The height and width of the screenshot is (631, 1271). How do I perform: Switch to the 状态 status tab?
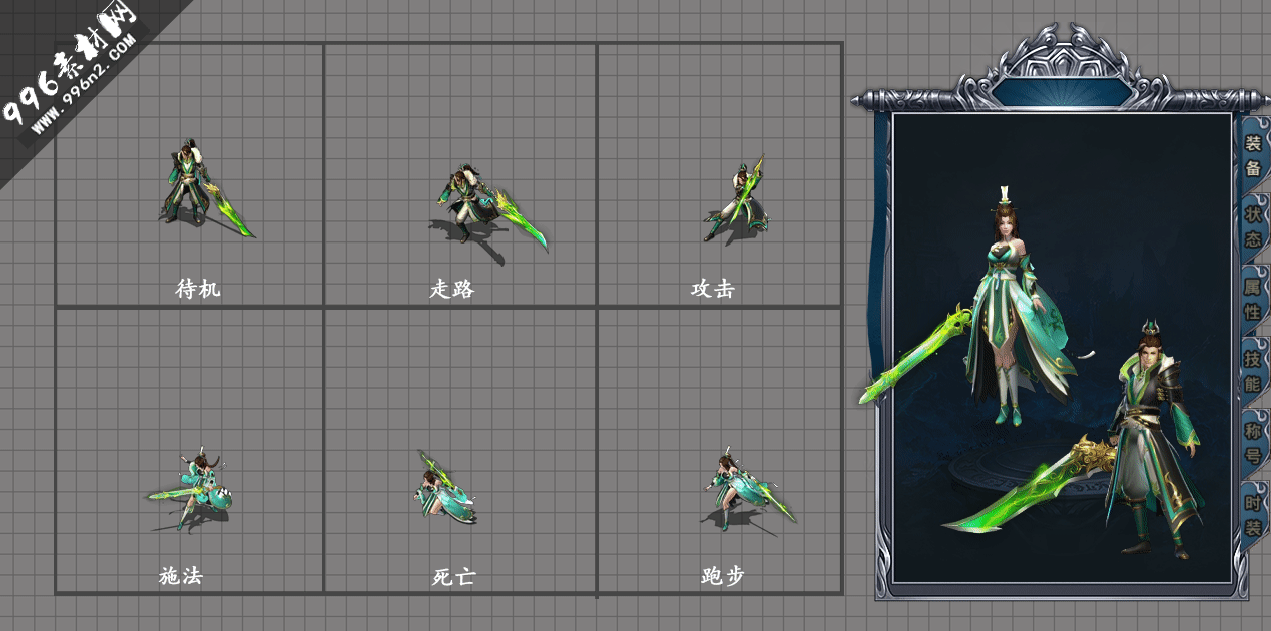click(x=1253, y=227)
